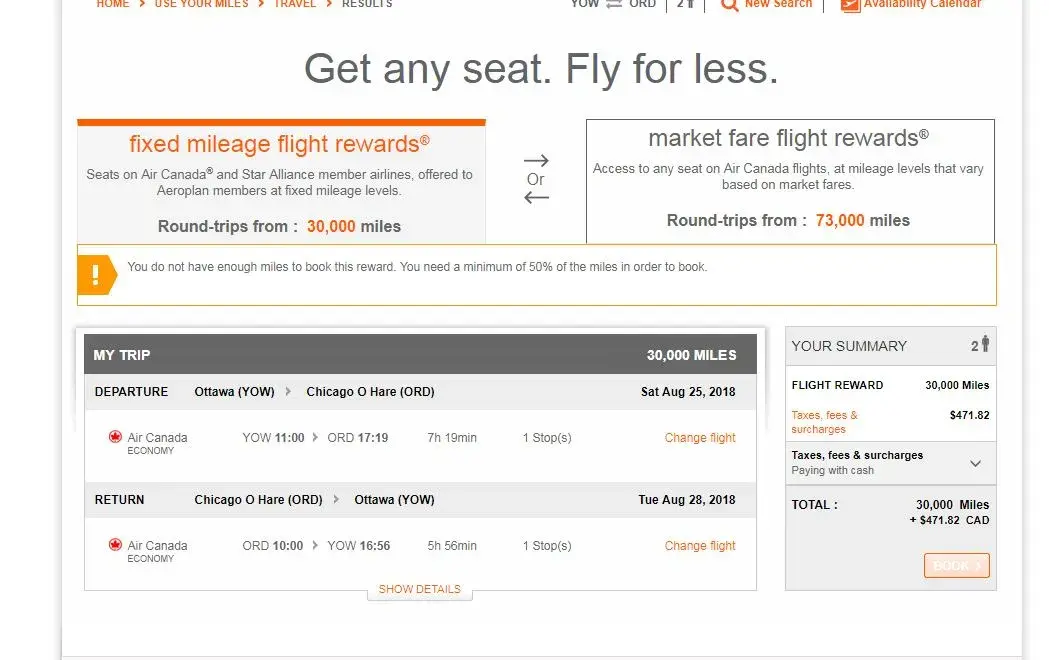Click the 1 Stop(s) text on departure flight

coord(546,438)
